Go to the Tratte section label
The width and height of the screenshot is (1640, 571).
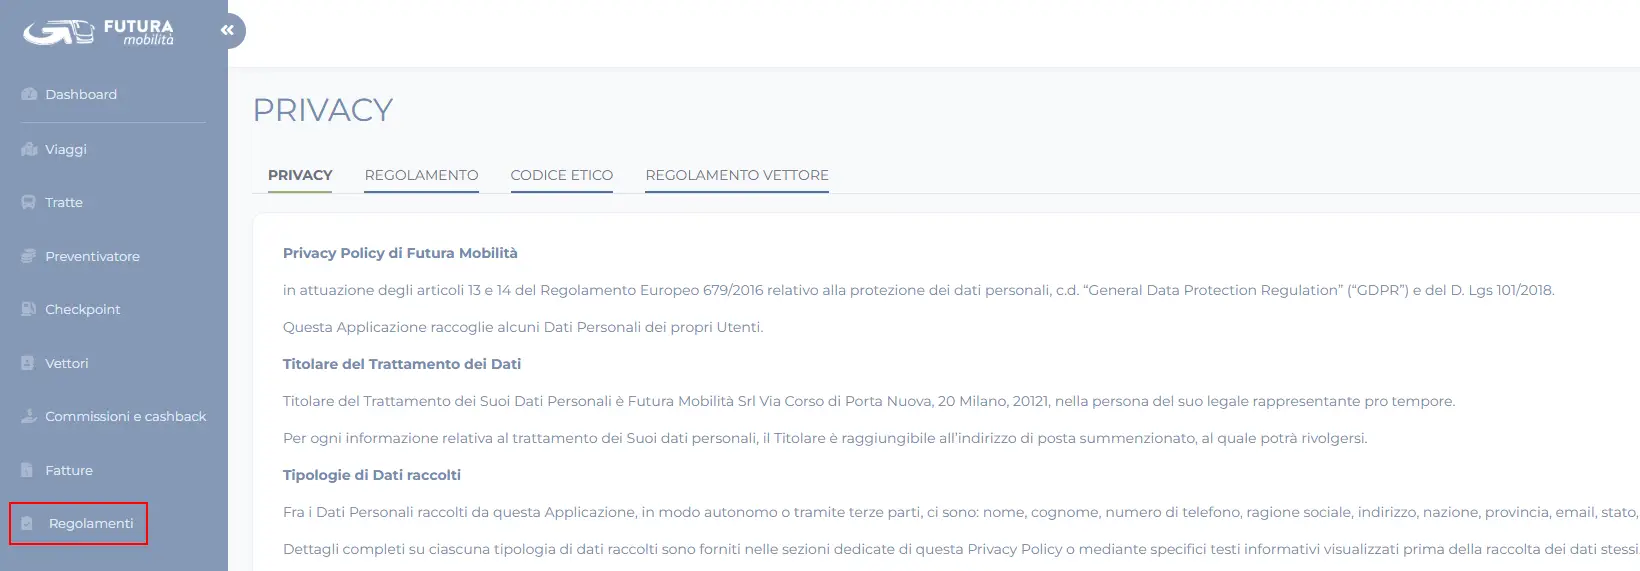pos(64,202)
